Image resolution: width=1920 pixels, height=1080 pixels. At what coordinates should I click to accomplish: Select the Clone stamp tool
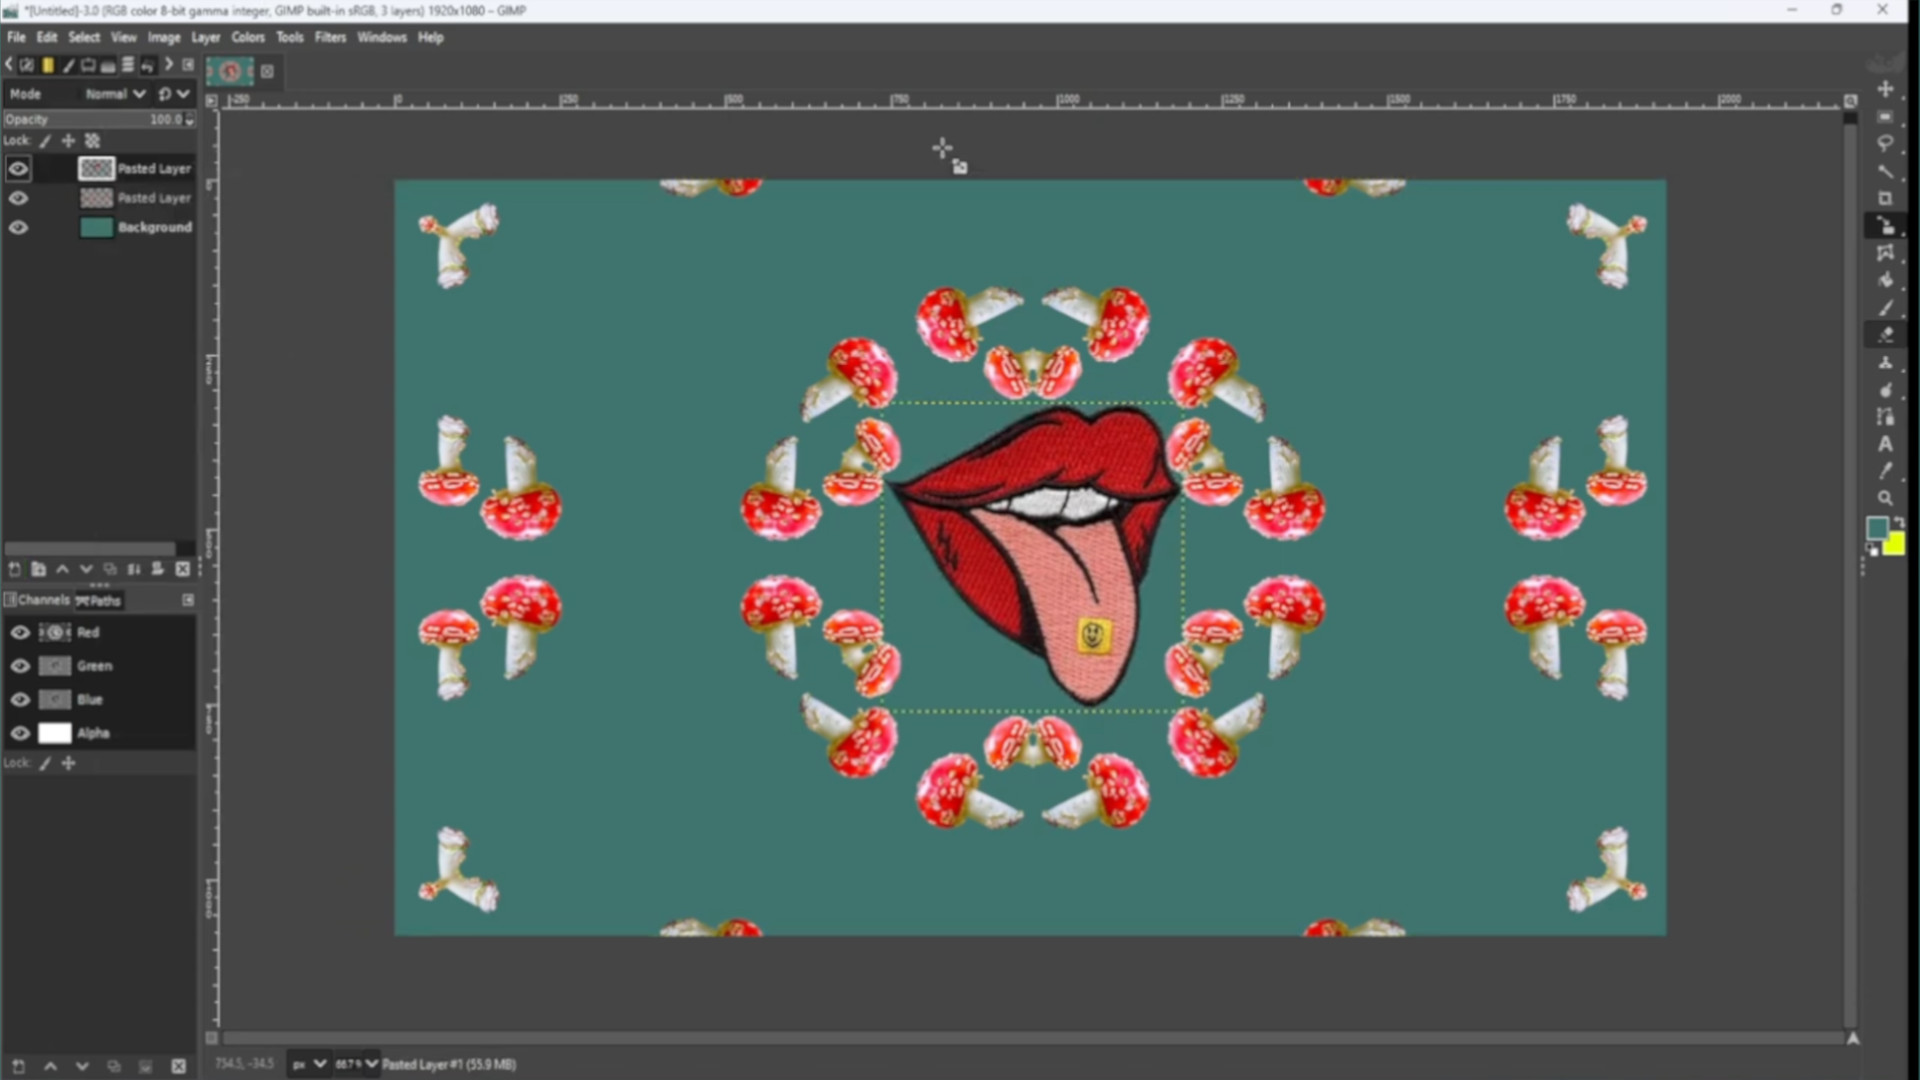(x=1885, y=362)
